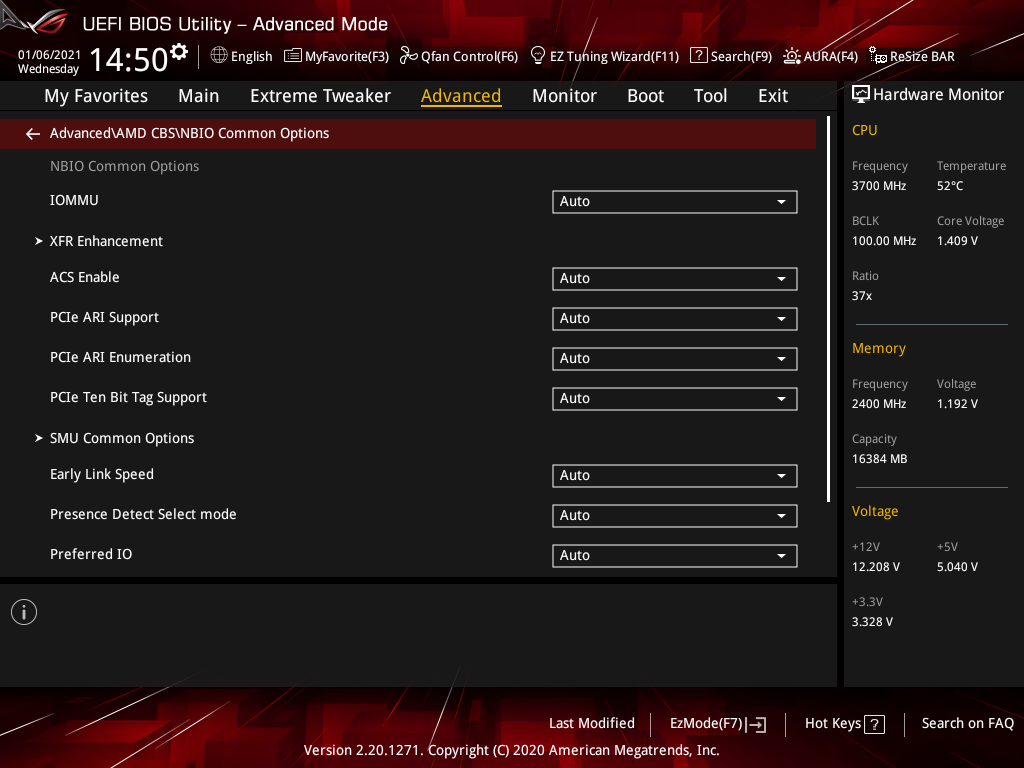Screen dimensions: 1024x768
Task: Click +3.3V reading 3.328 V
Action: click(x=872, y=622)
